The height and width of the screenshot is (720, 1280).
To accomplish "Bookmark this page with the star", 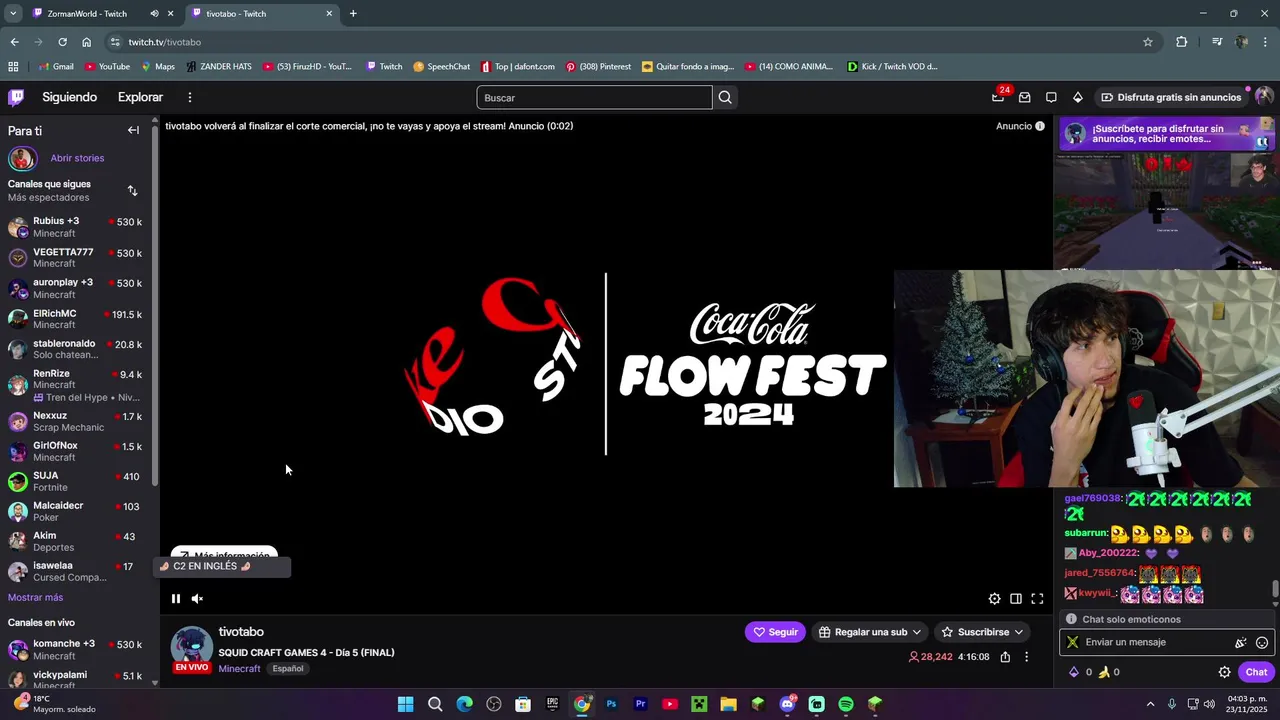I will point(1148,42).
